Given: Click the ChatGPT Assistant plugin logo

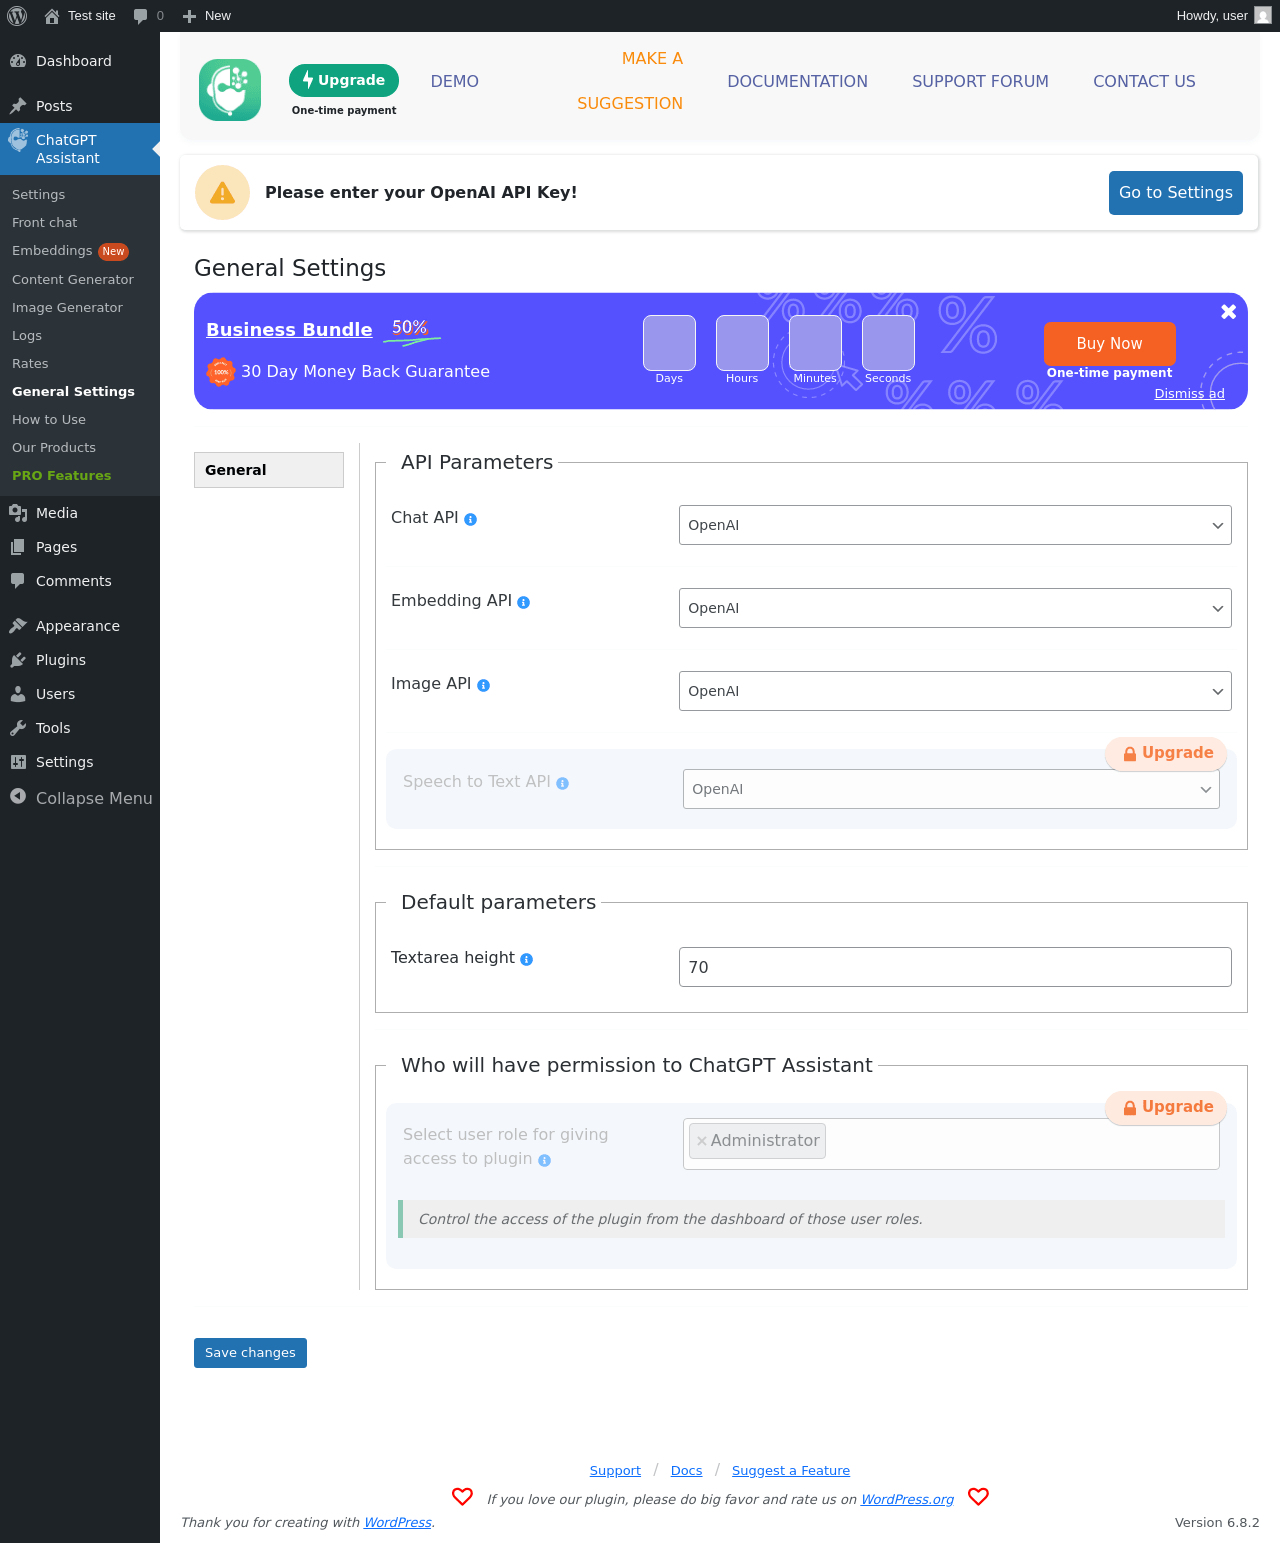Looking at the screenshot, I should pyautogui.click(x=230, y=90).
